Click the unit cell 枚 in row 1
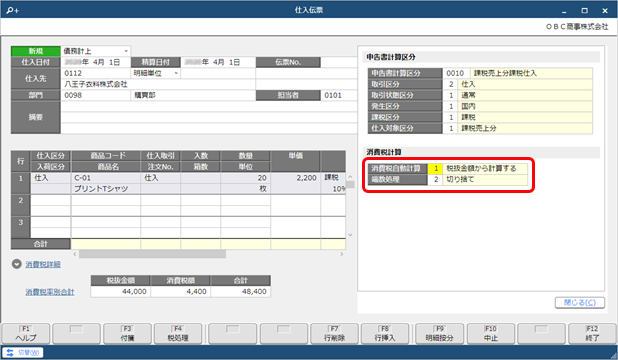This screenshot has width=618, height=360. tap(245, 189)
